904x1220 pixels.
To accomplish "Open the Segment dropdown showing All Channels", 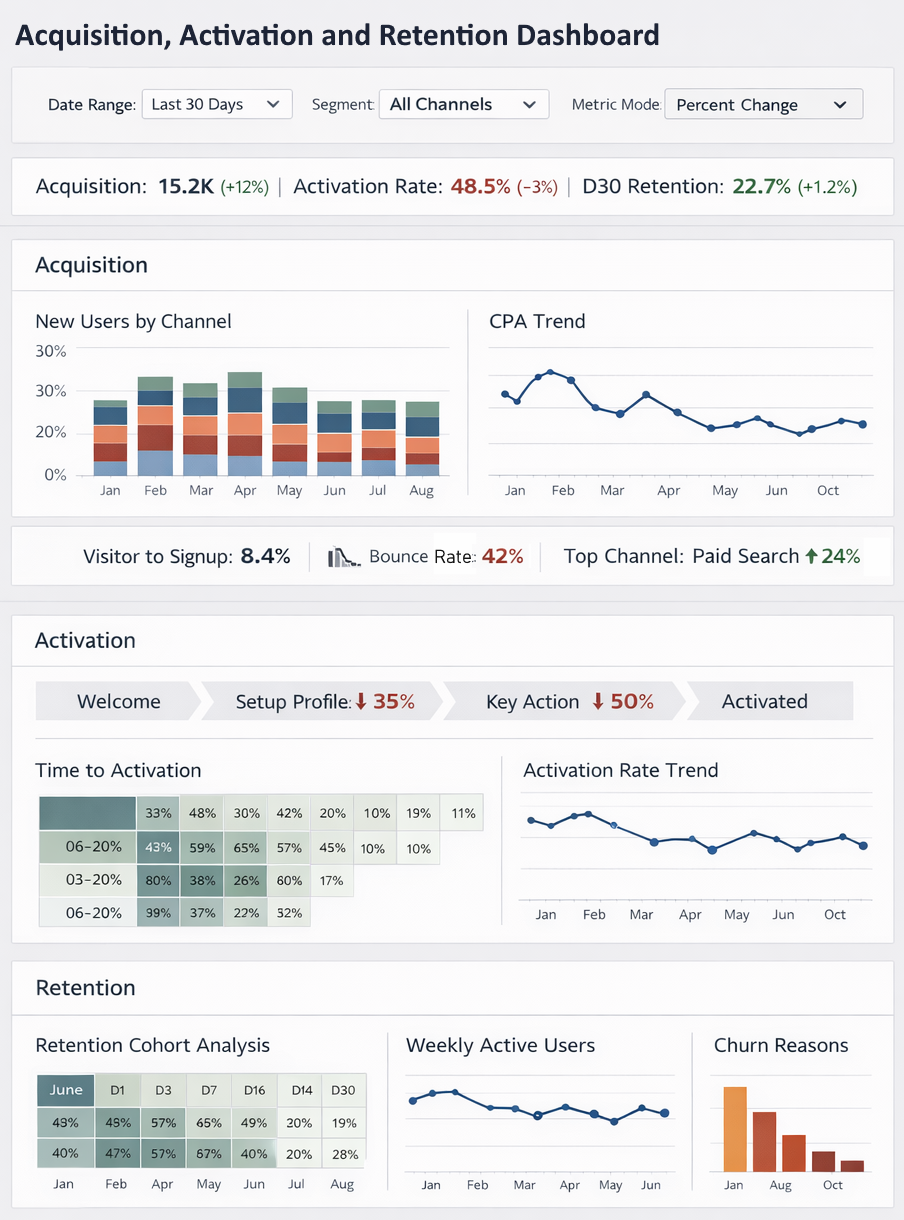I will 463,103.
